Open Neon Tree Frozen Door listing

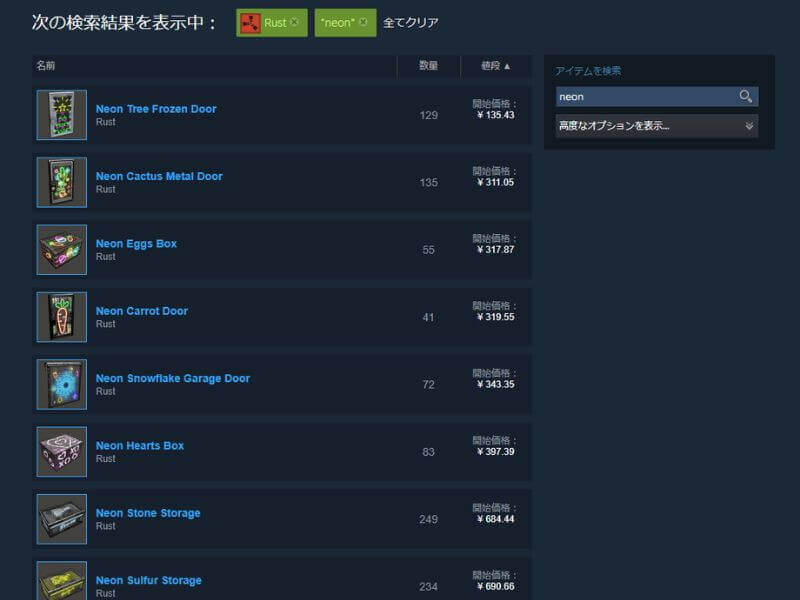[156, 109]
